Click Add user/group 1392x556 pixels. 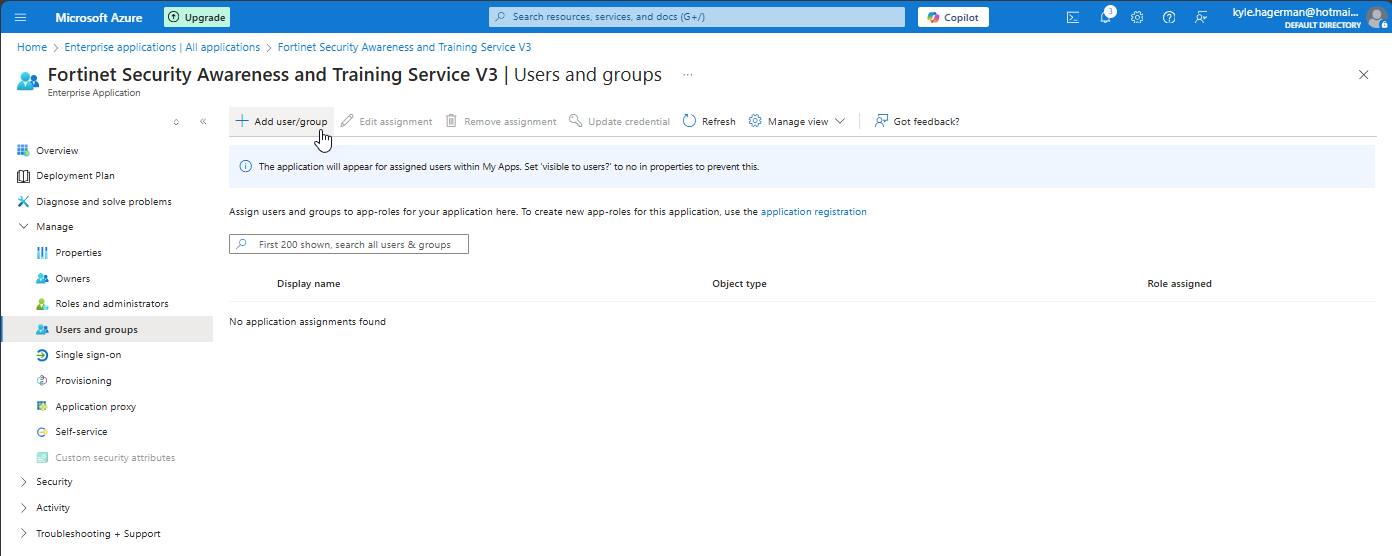pos(281,121)
